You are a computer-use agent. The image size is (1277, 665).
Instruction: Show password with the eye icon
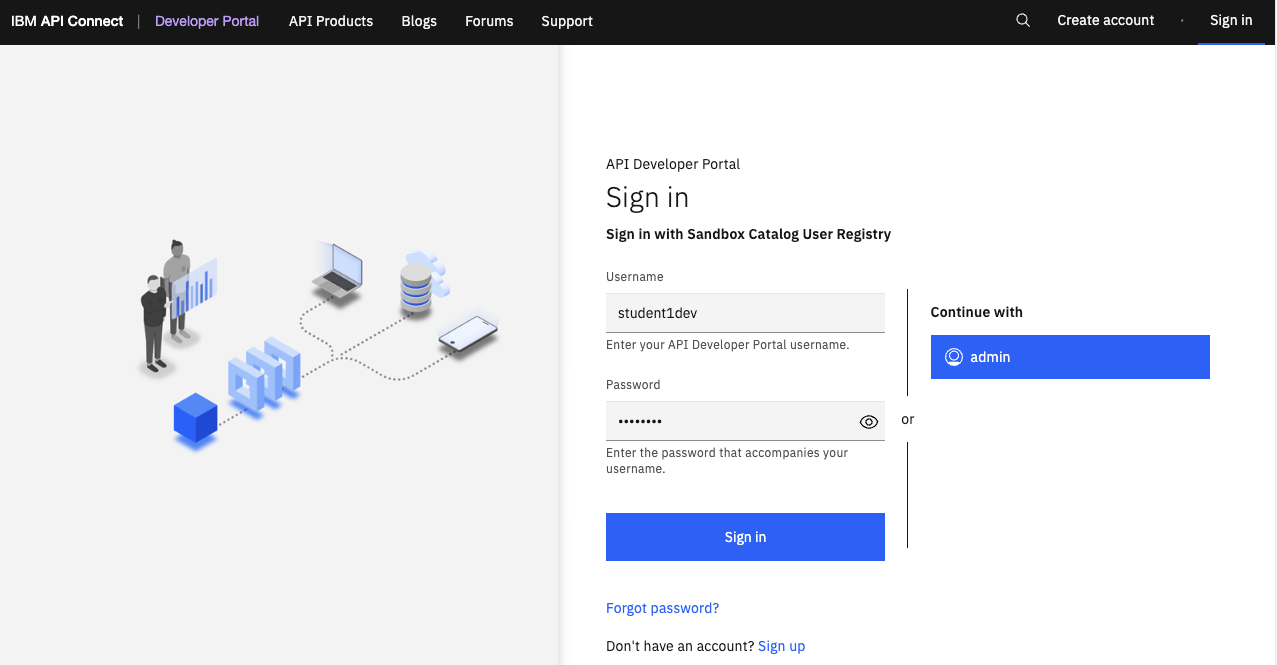(x=868, y=422)
